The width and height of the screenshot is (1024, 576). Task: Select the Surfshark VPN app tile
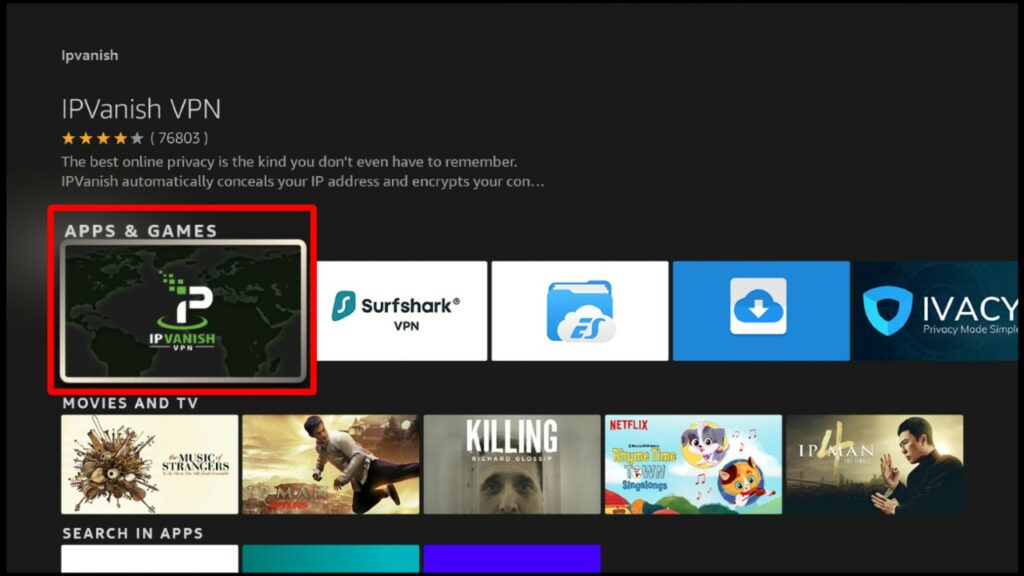click(x=402, y=311)
